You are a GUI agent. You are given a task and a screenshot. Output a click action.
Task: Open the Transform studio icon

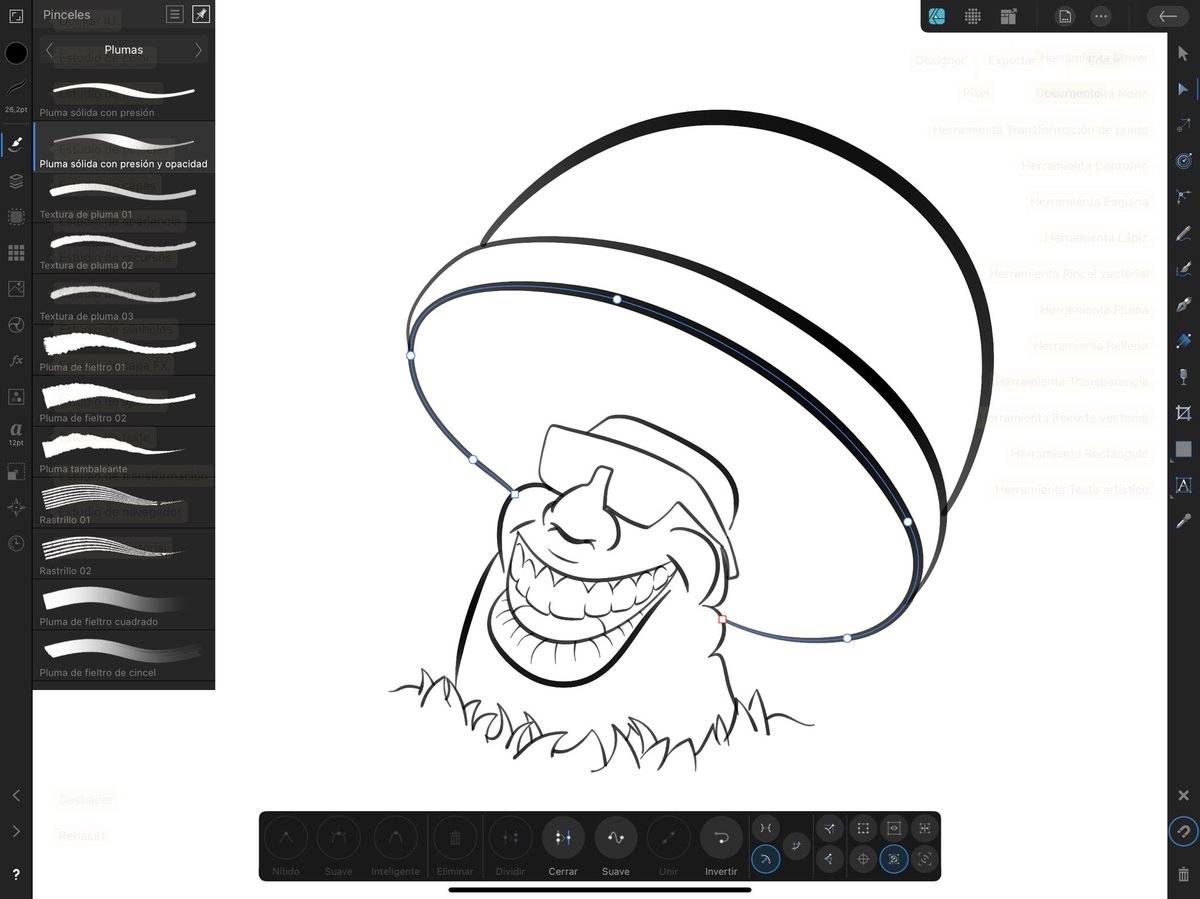[x=16, y=471]
